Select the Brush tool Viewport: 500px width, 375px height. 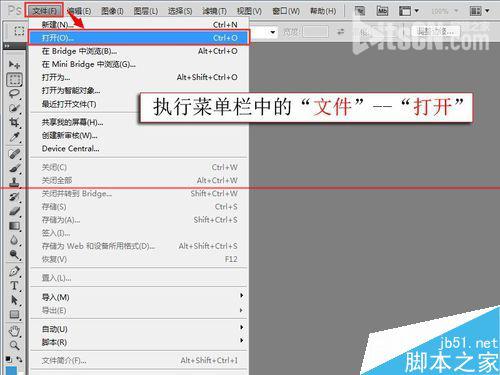(x=14, y=168)
